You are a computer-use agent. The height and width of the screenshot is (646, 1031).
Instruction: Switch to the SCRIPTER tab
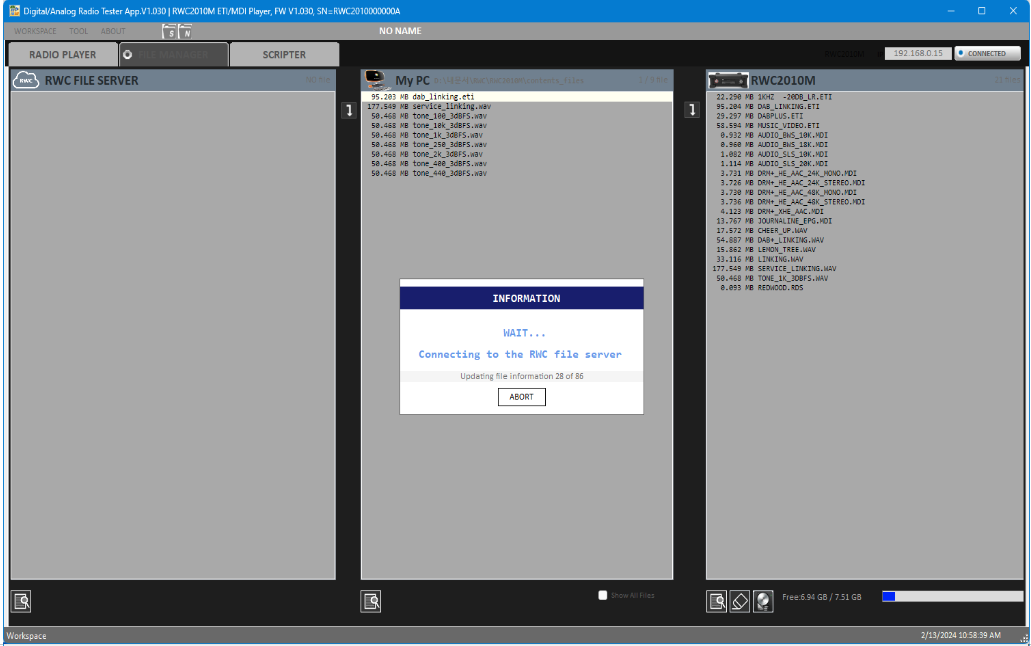tap(284, 55)
